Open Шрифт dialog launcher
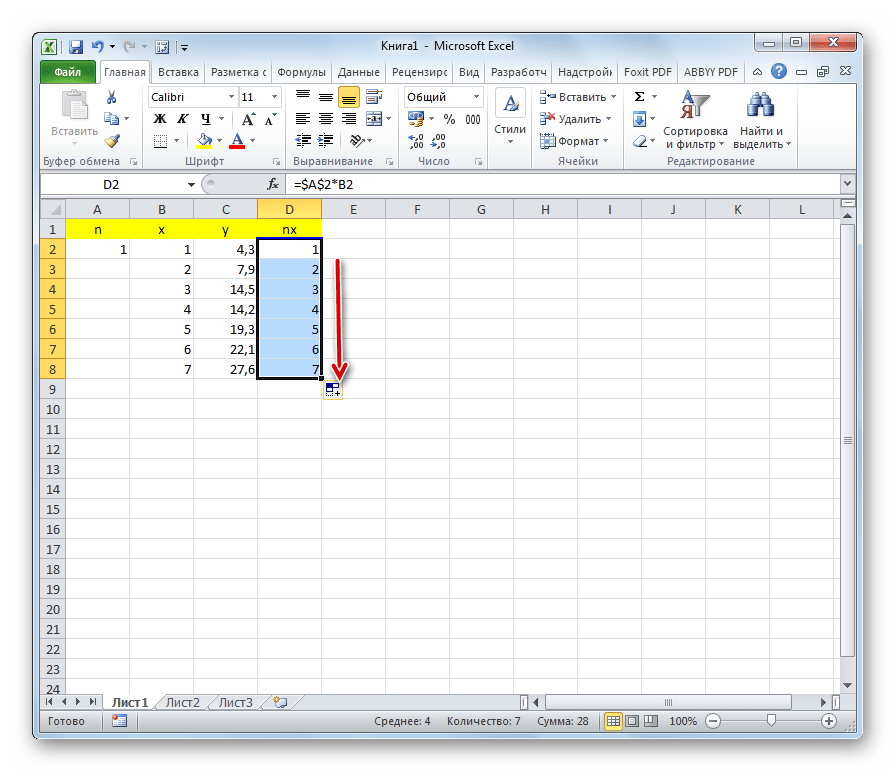 click(x=276, y=162)
